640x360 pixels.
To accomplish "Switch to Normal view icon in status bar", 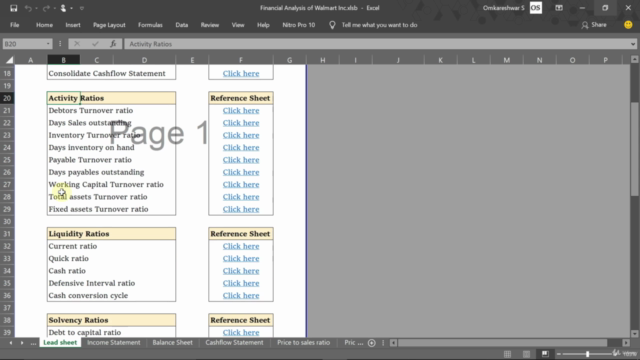I will (x=507, y=354).
